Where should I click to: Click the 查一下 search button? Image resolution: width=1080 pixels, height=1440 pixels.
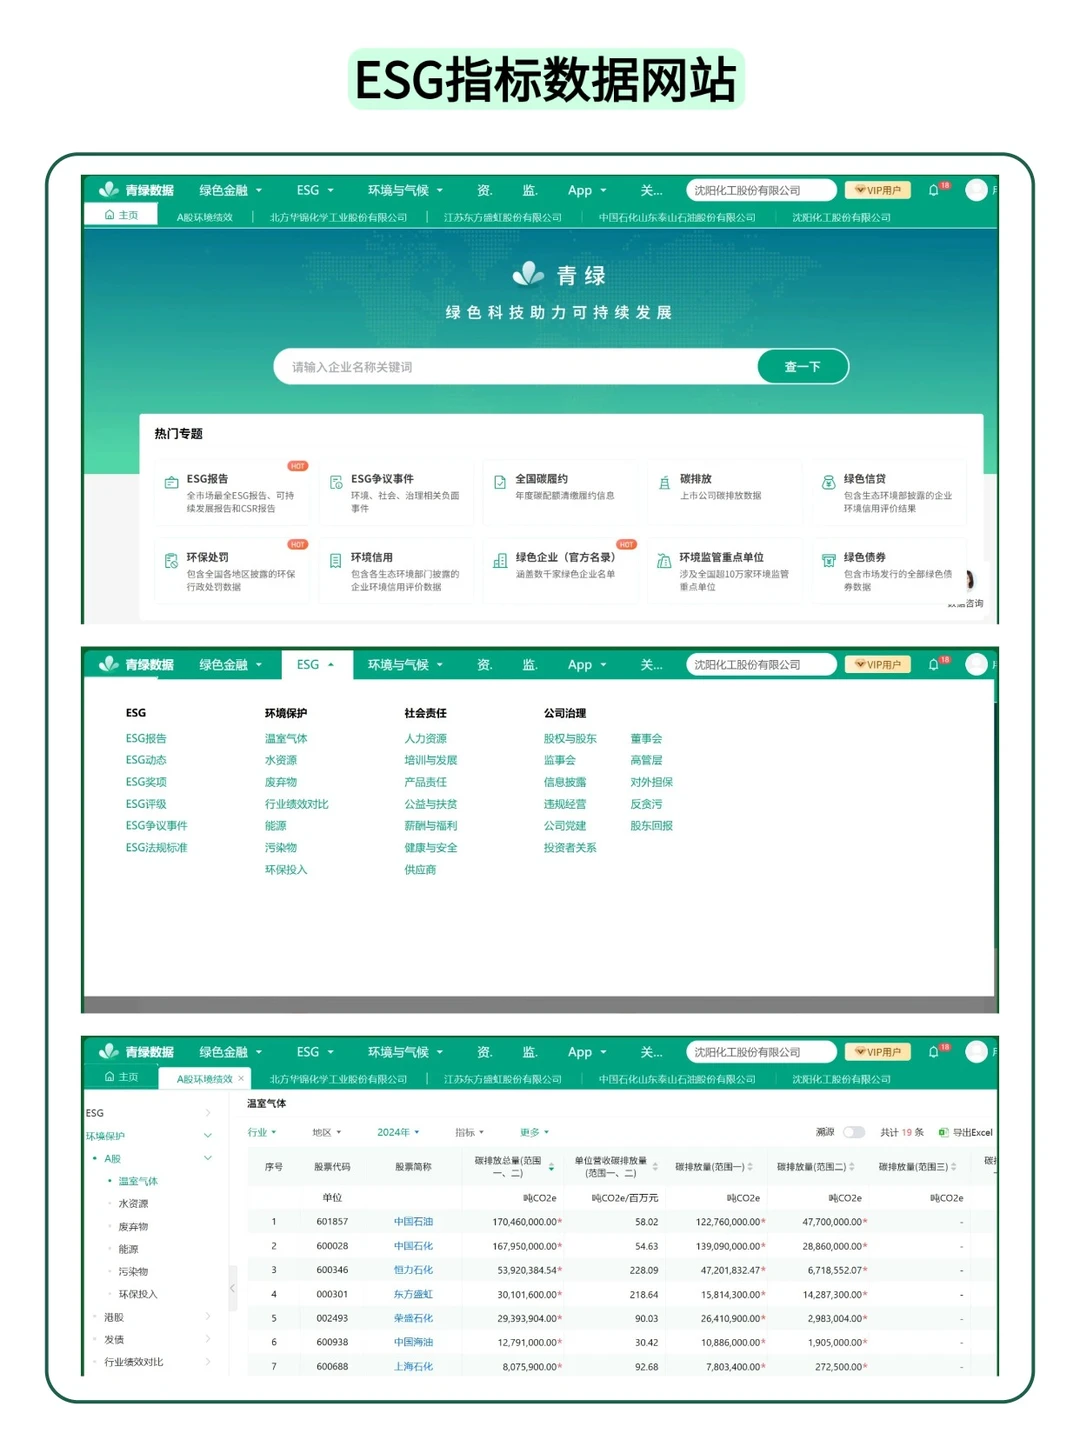click(801, 366)
